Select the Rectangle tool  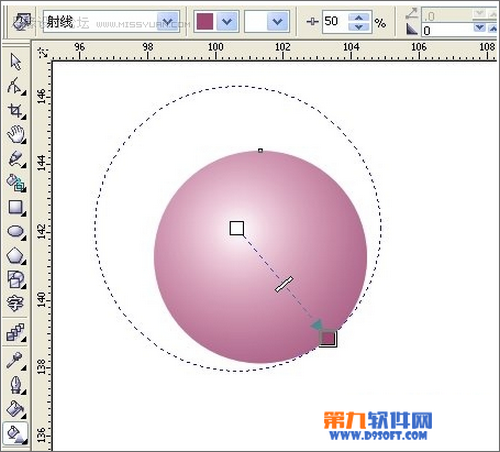(x=16, y=207)
